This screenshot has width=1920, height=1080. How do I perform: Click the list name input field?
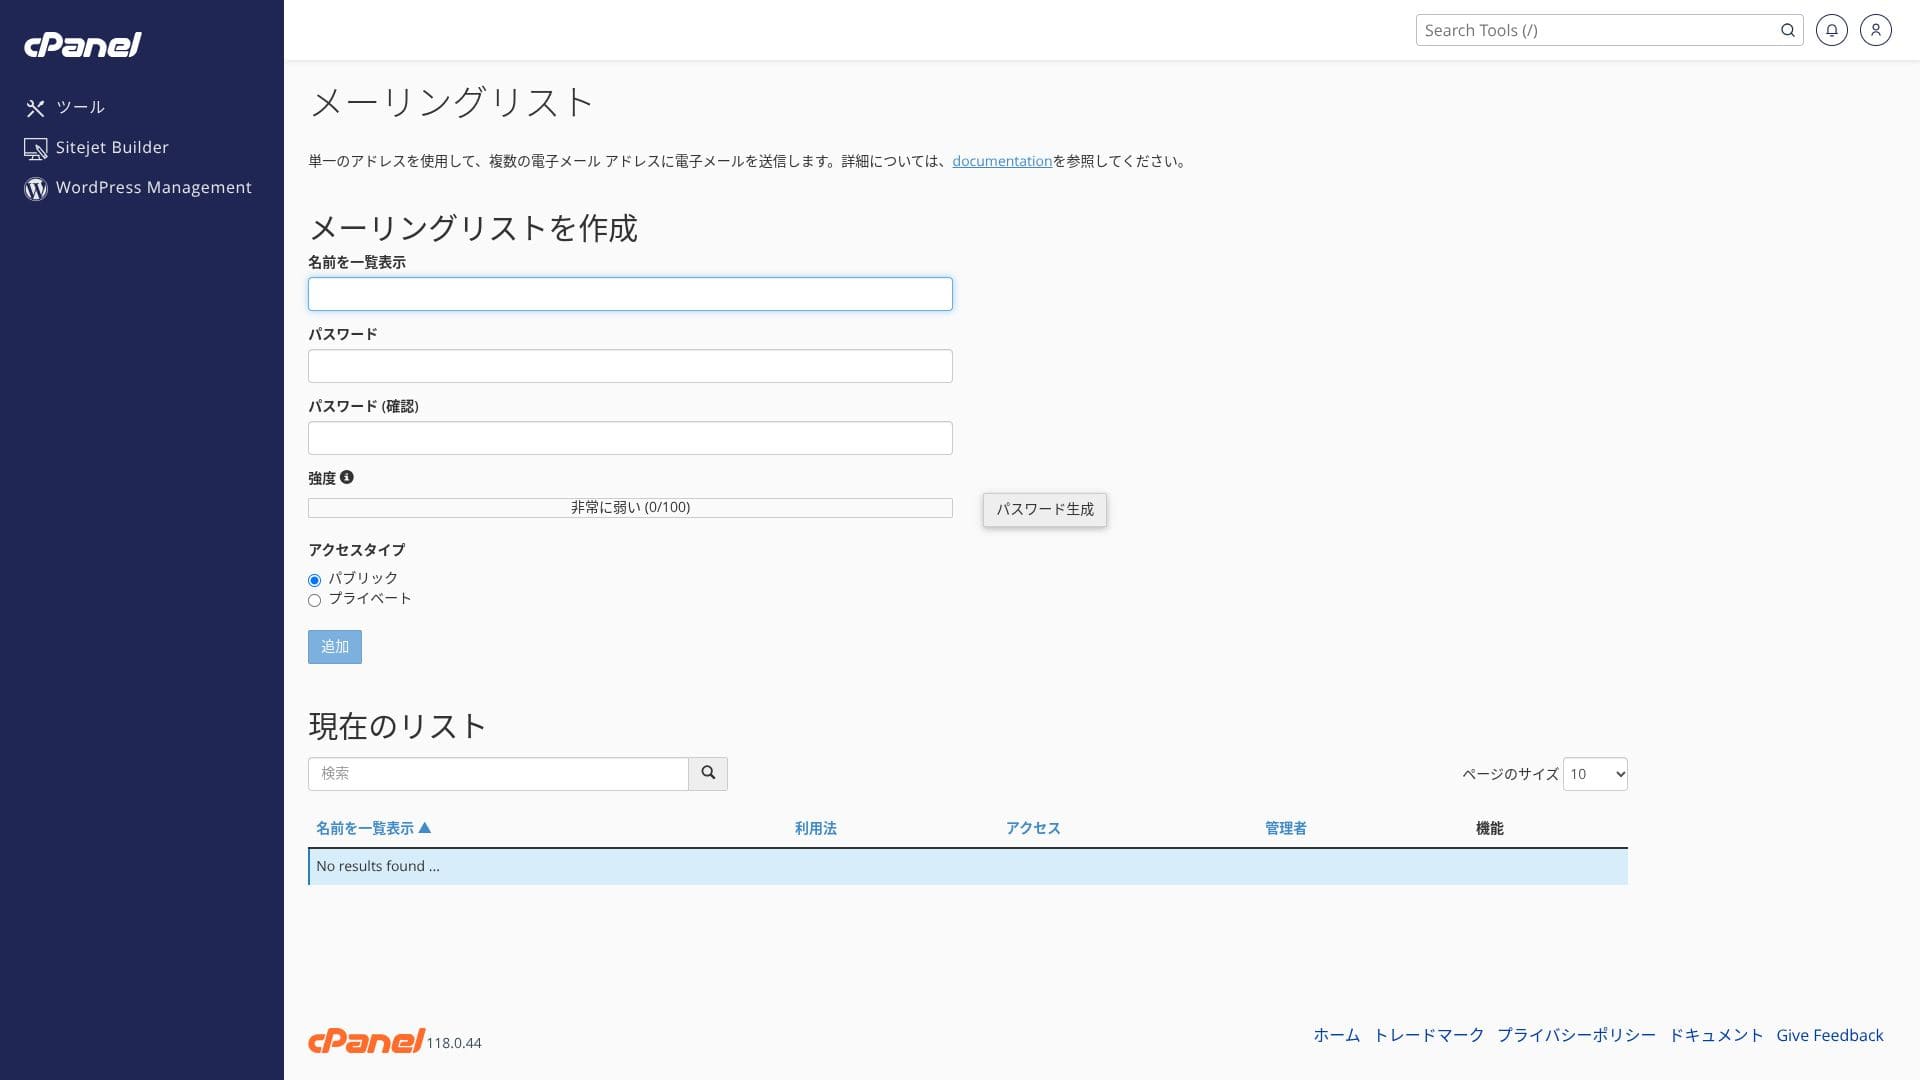point(630,294)
